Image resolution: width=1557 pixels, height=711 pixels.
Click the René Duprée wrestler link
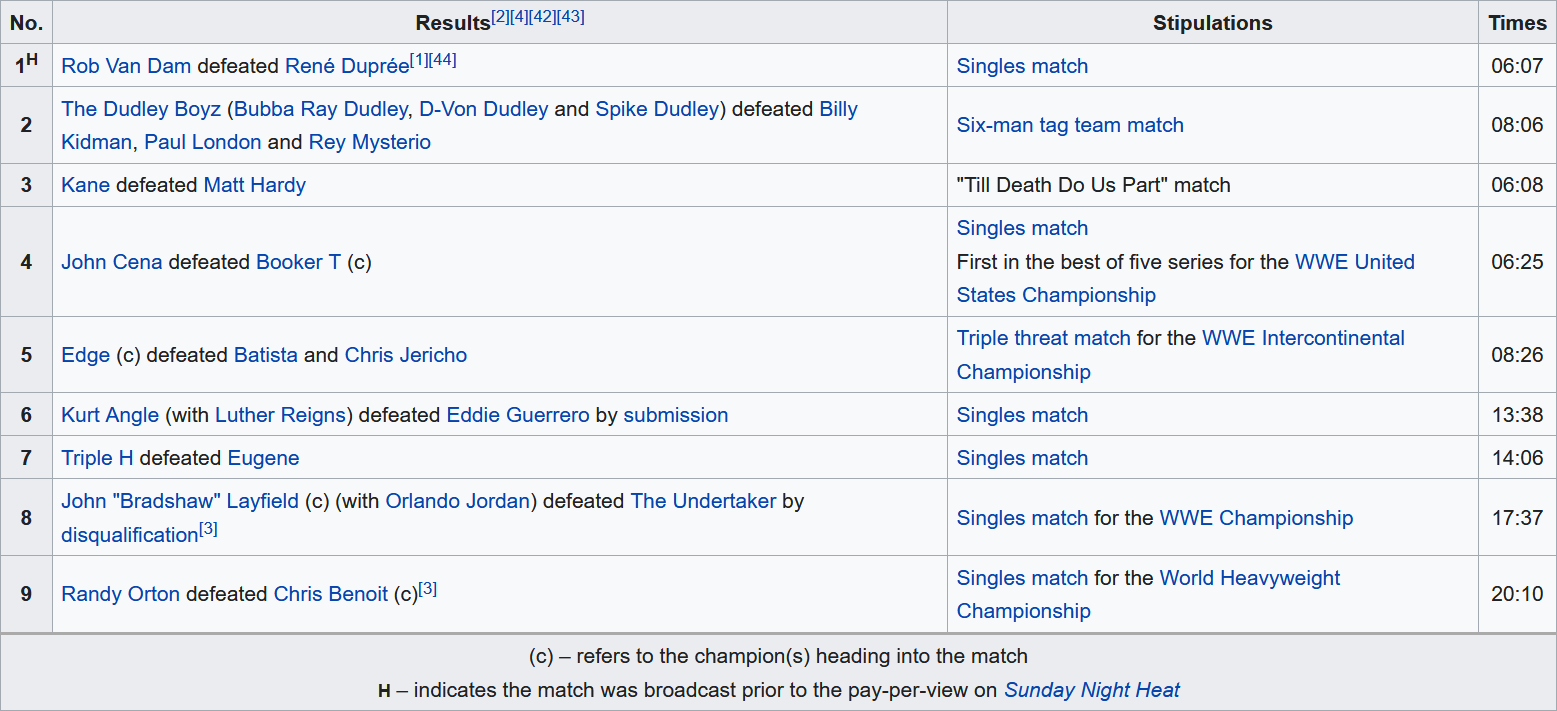(x=347, y=66)
